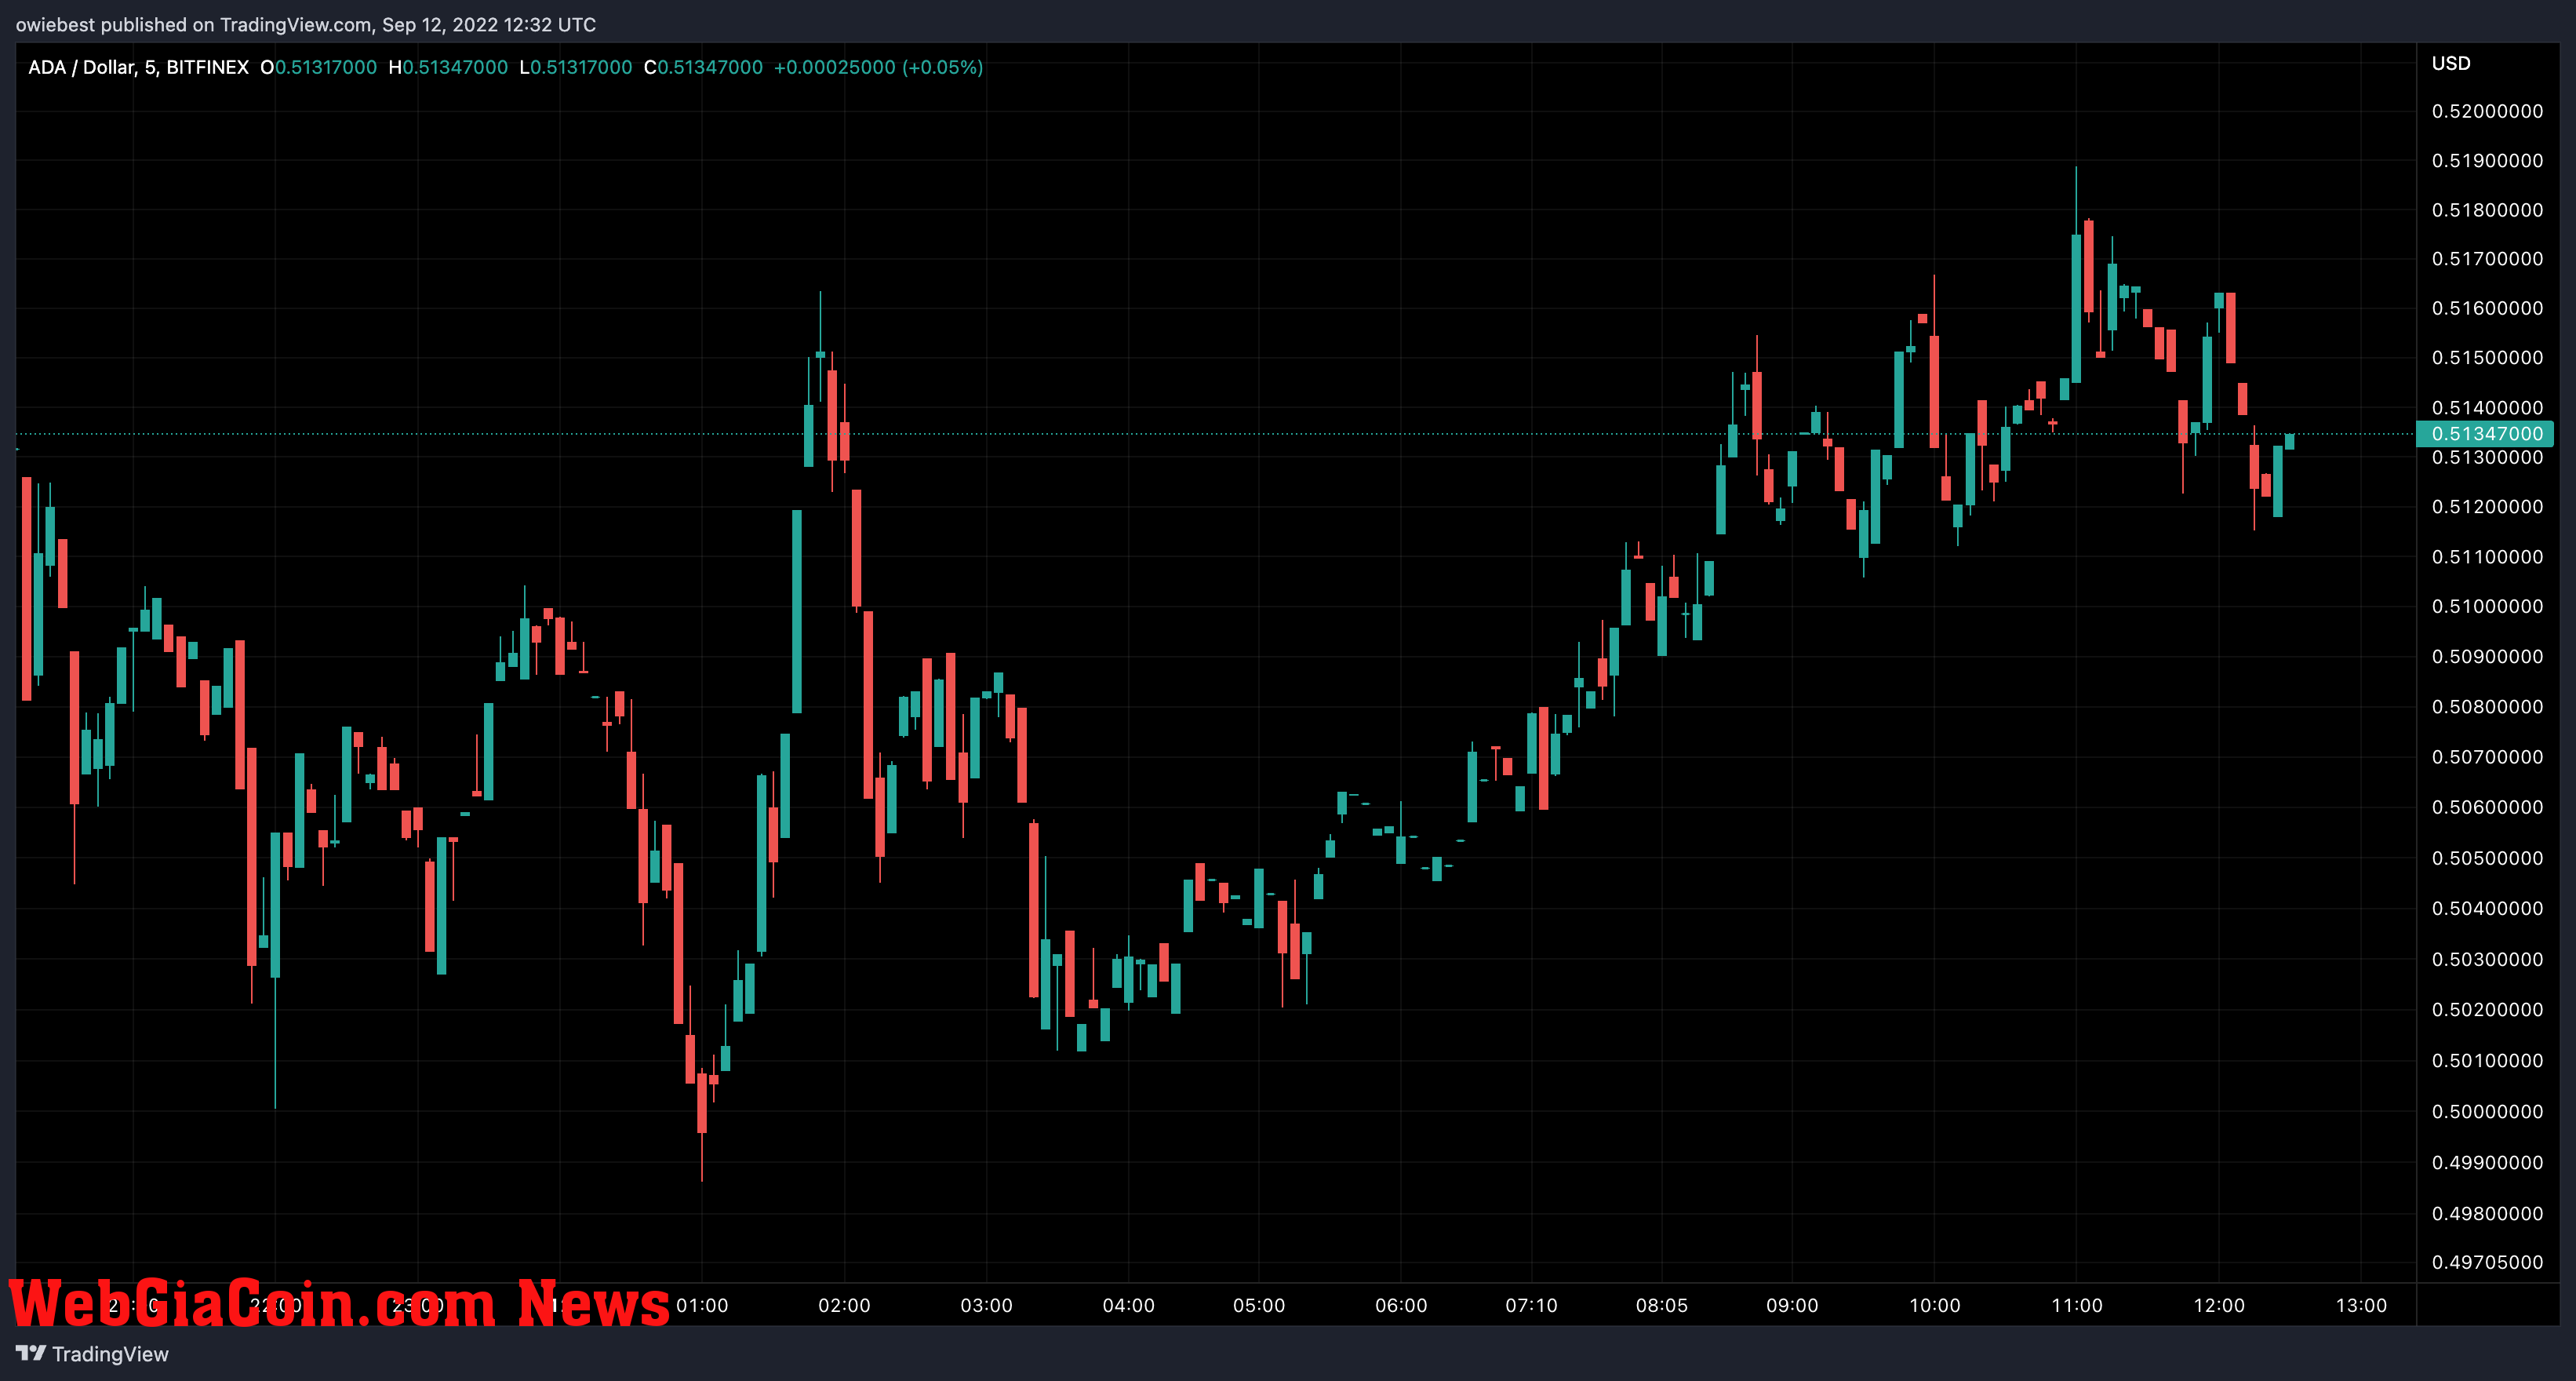Click the 0.50600000 price axis label

2487,807
